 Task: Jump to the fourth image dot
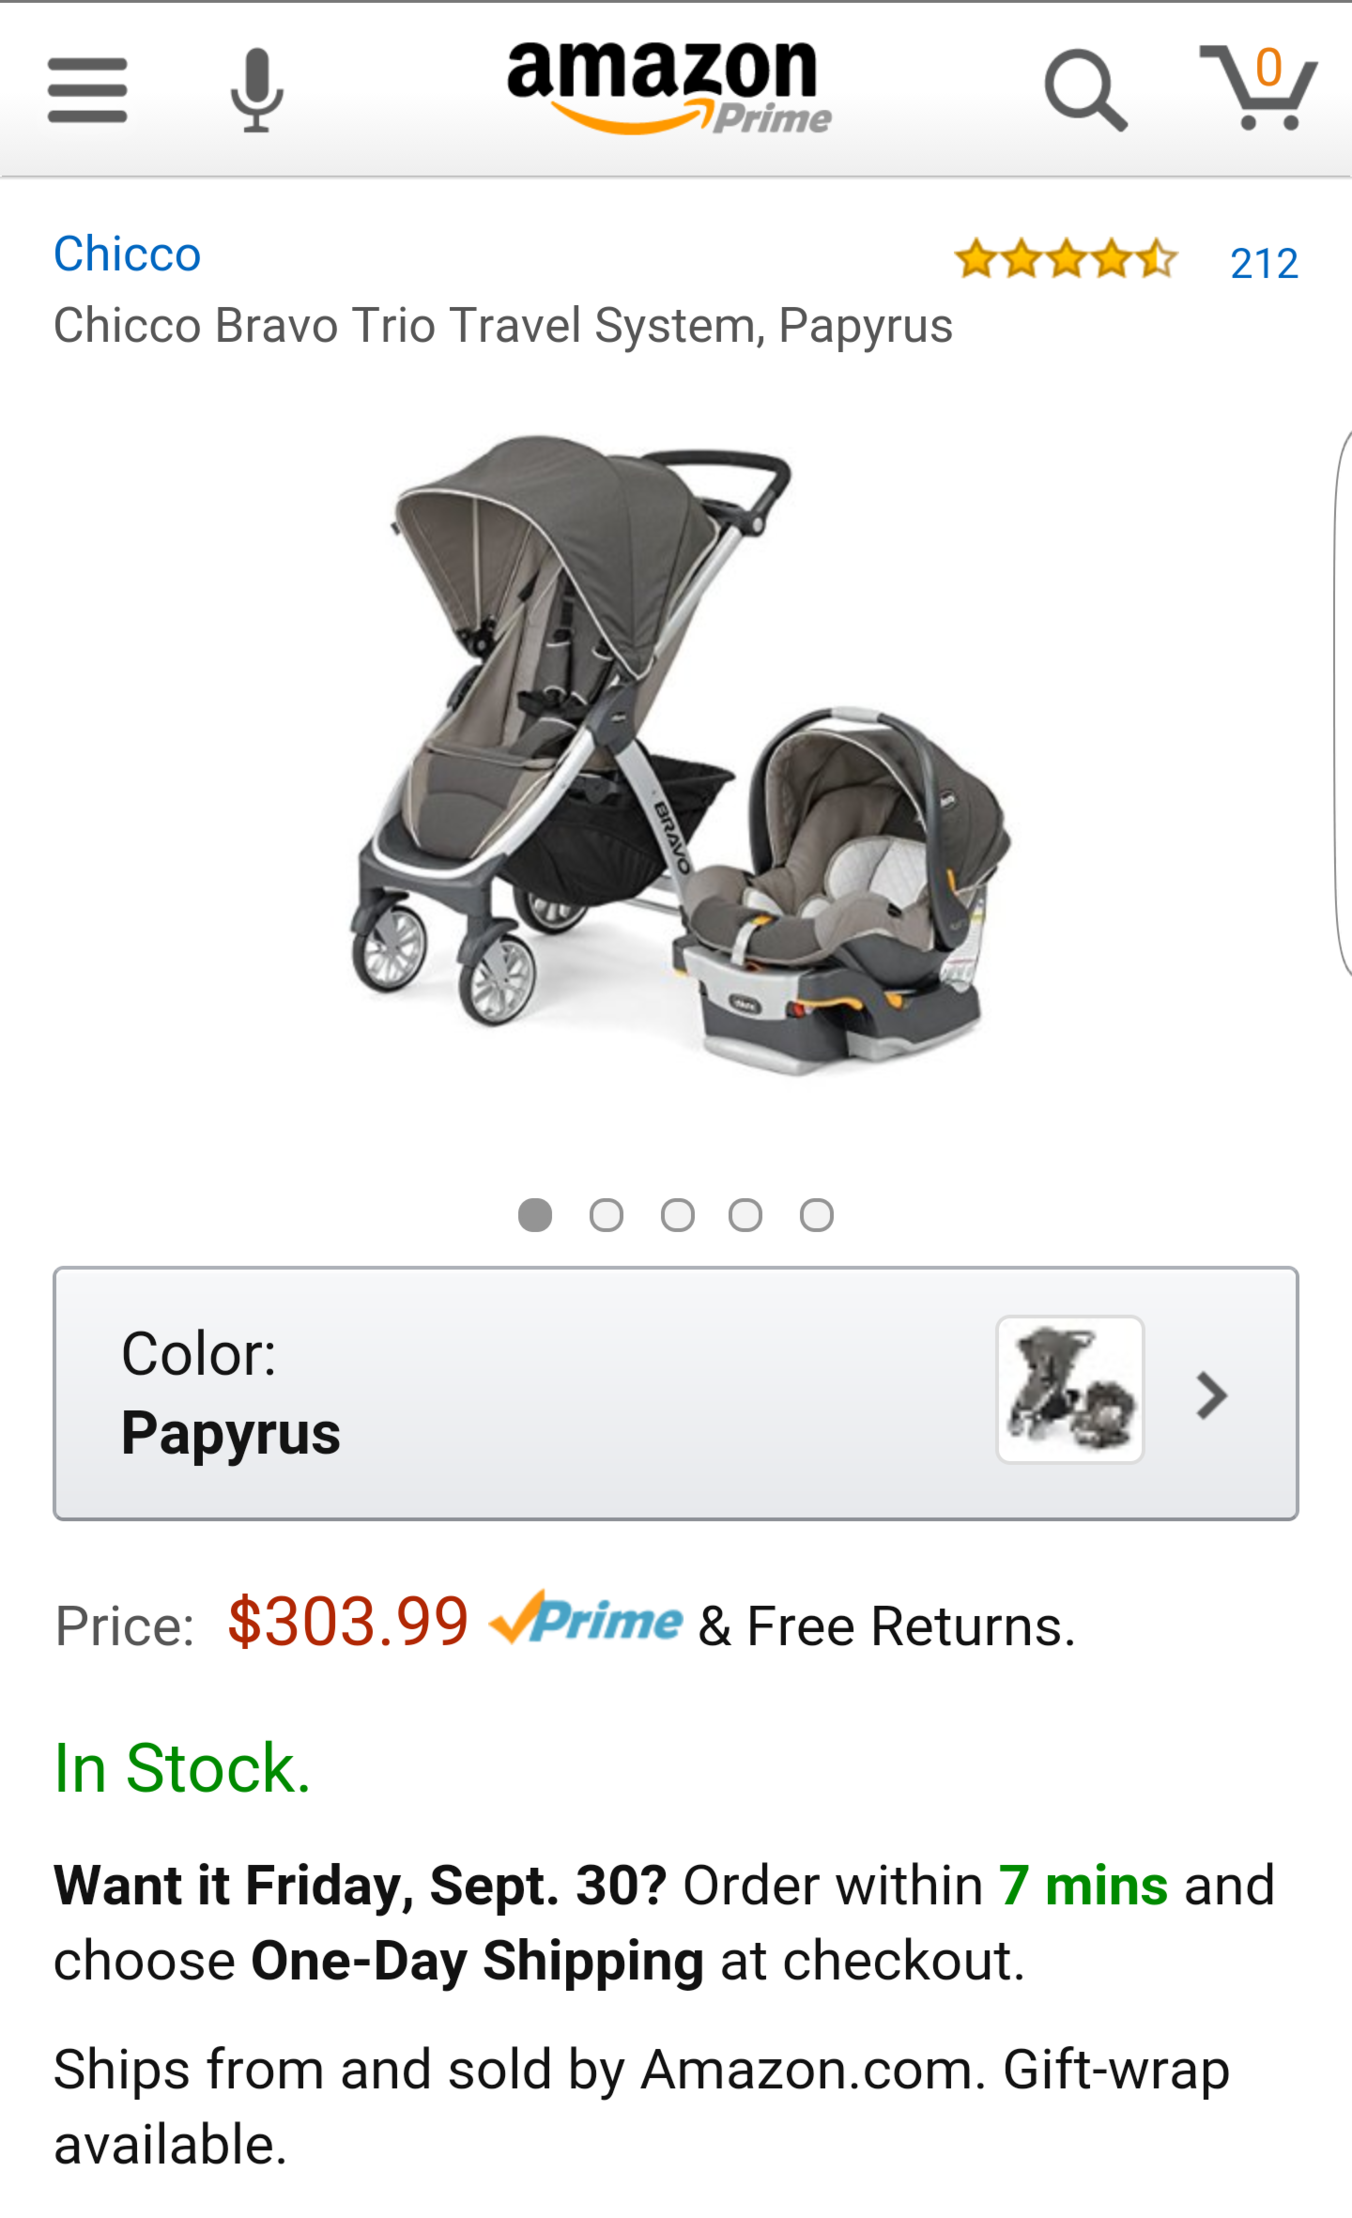(x=745, y=1215)
